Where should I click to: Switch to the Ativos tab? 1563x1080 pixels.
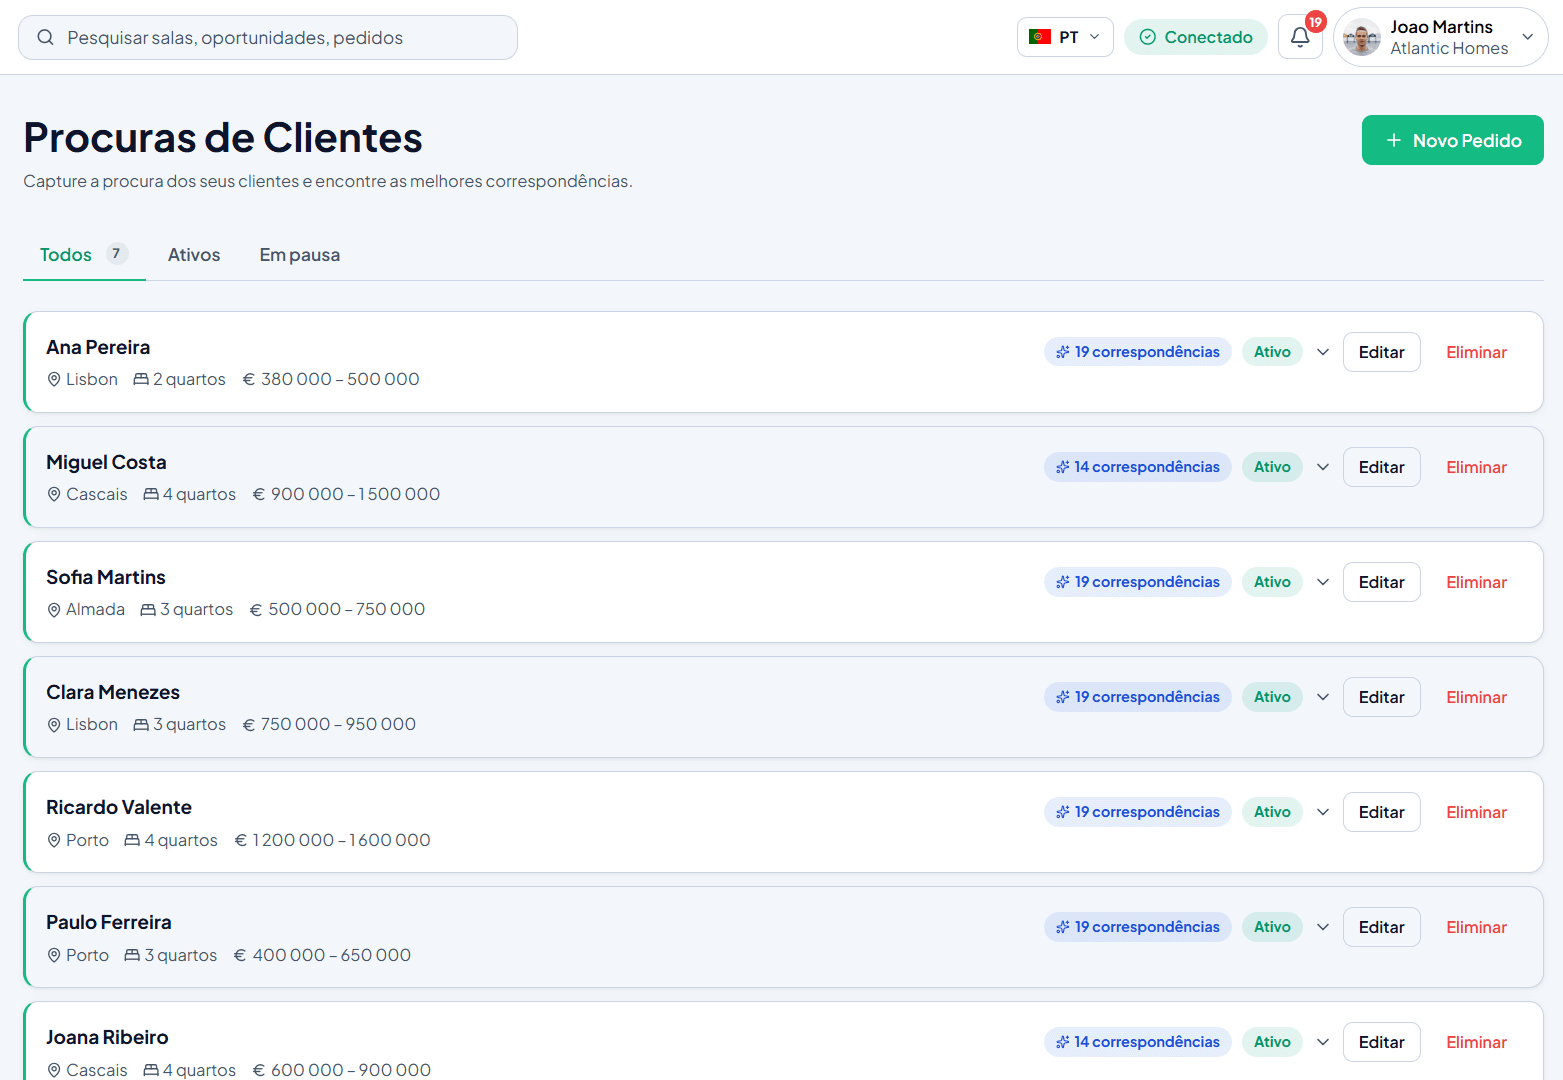[x=194, y=255]
